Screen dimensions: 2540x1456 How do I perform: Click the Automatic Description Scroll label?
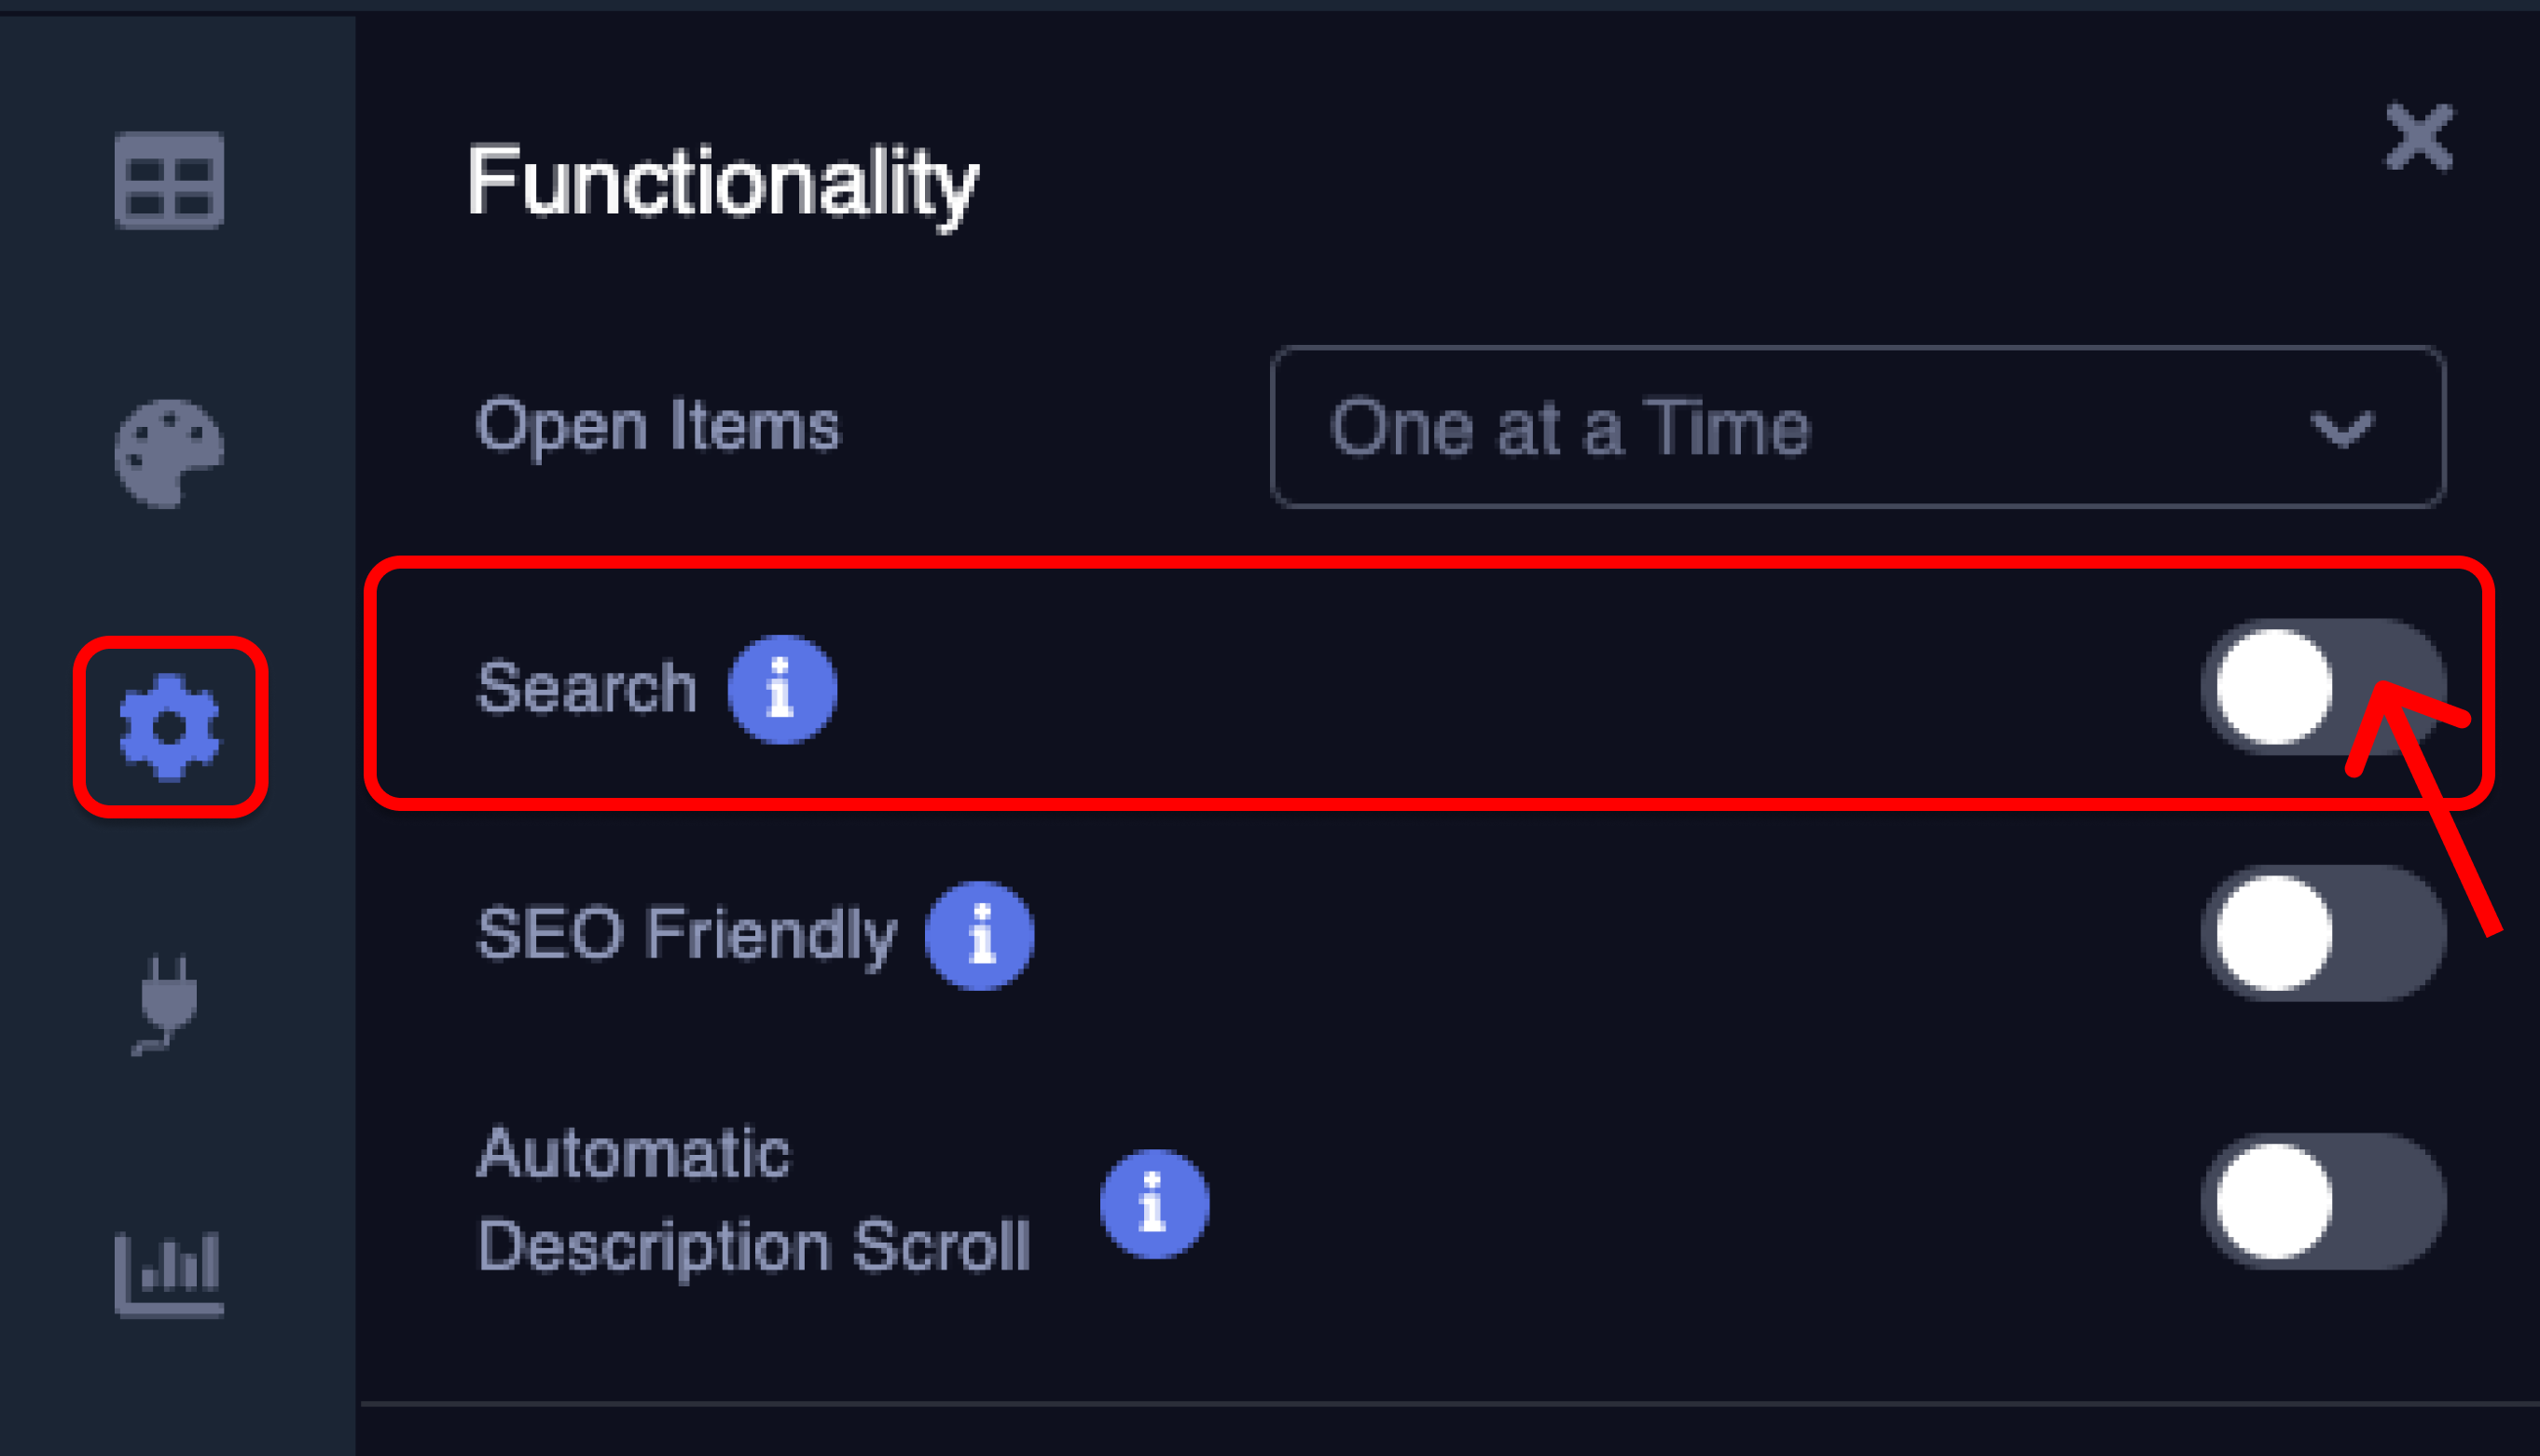click(x=753, y=1200)
